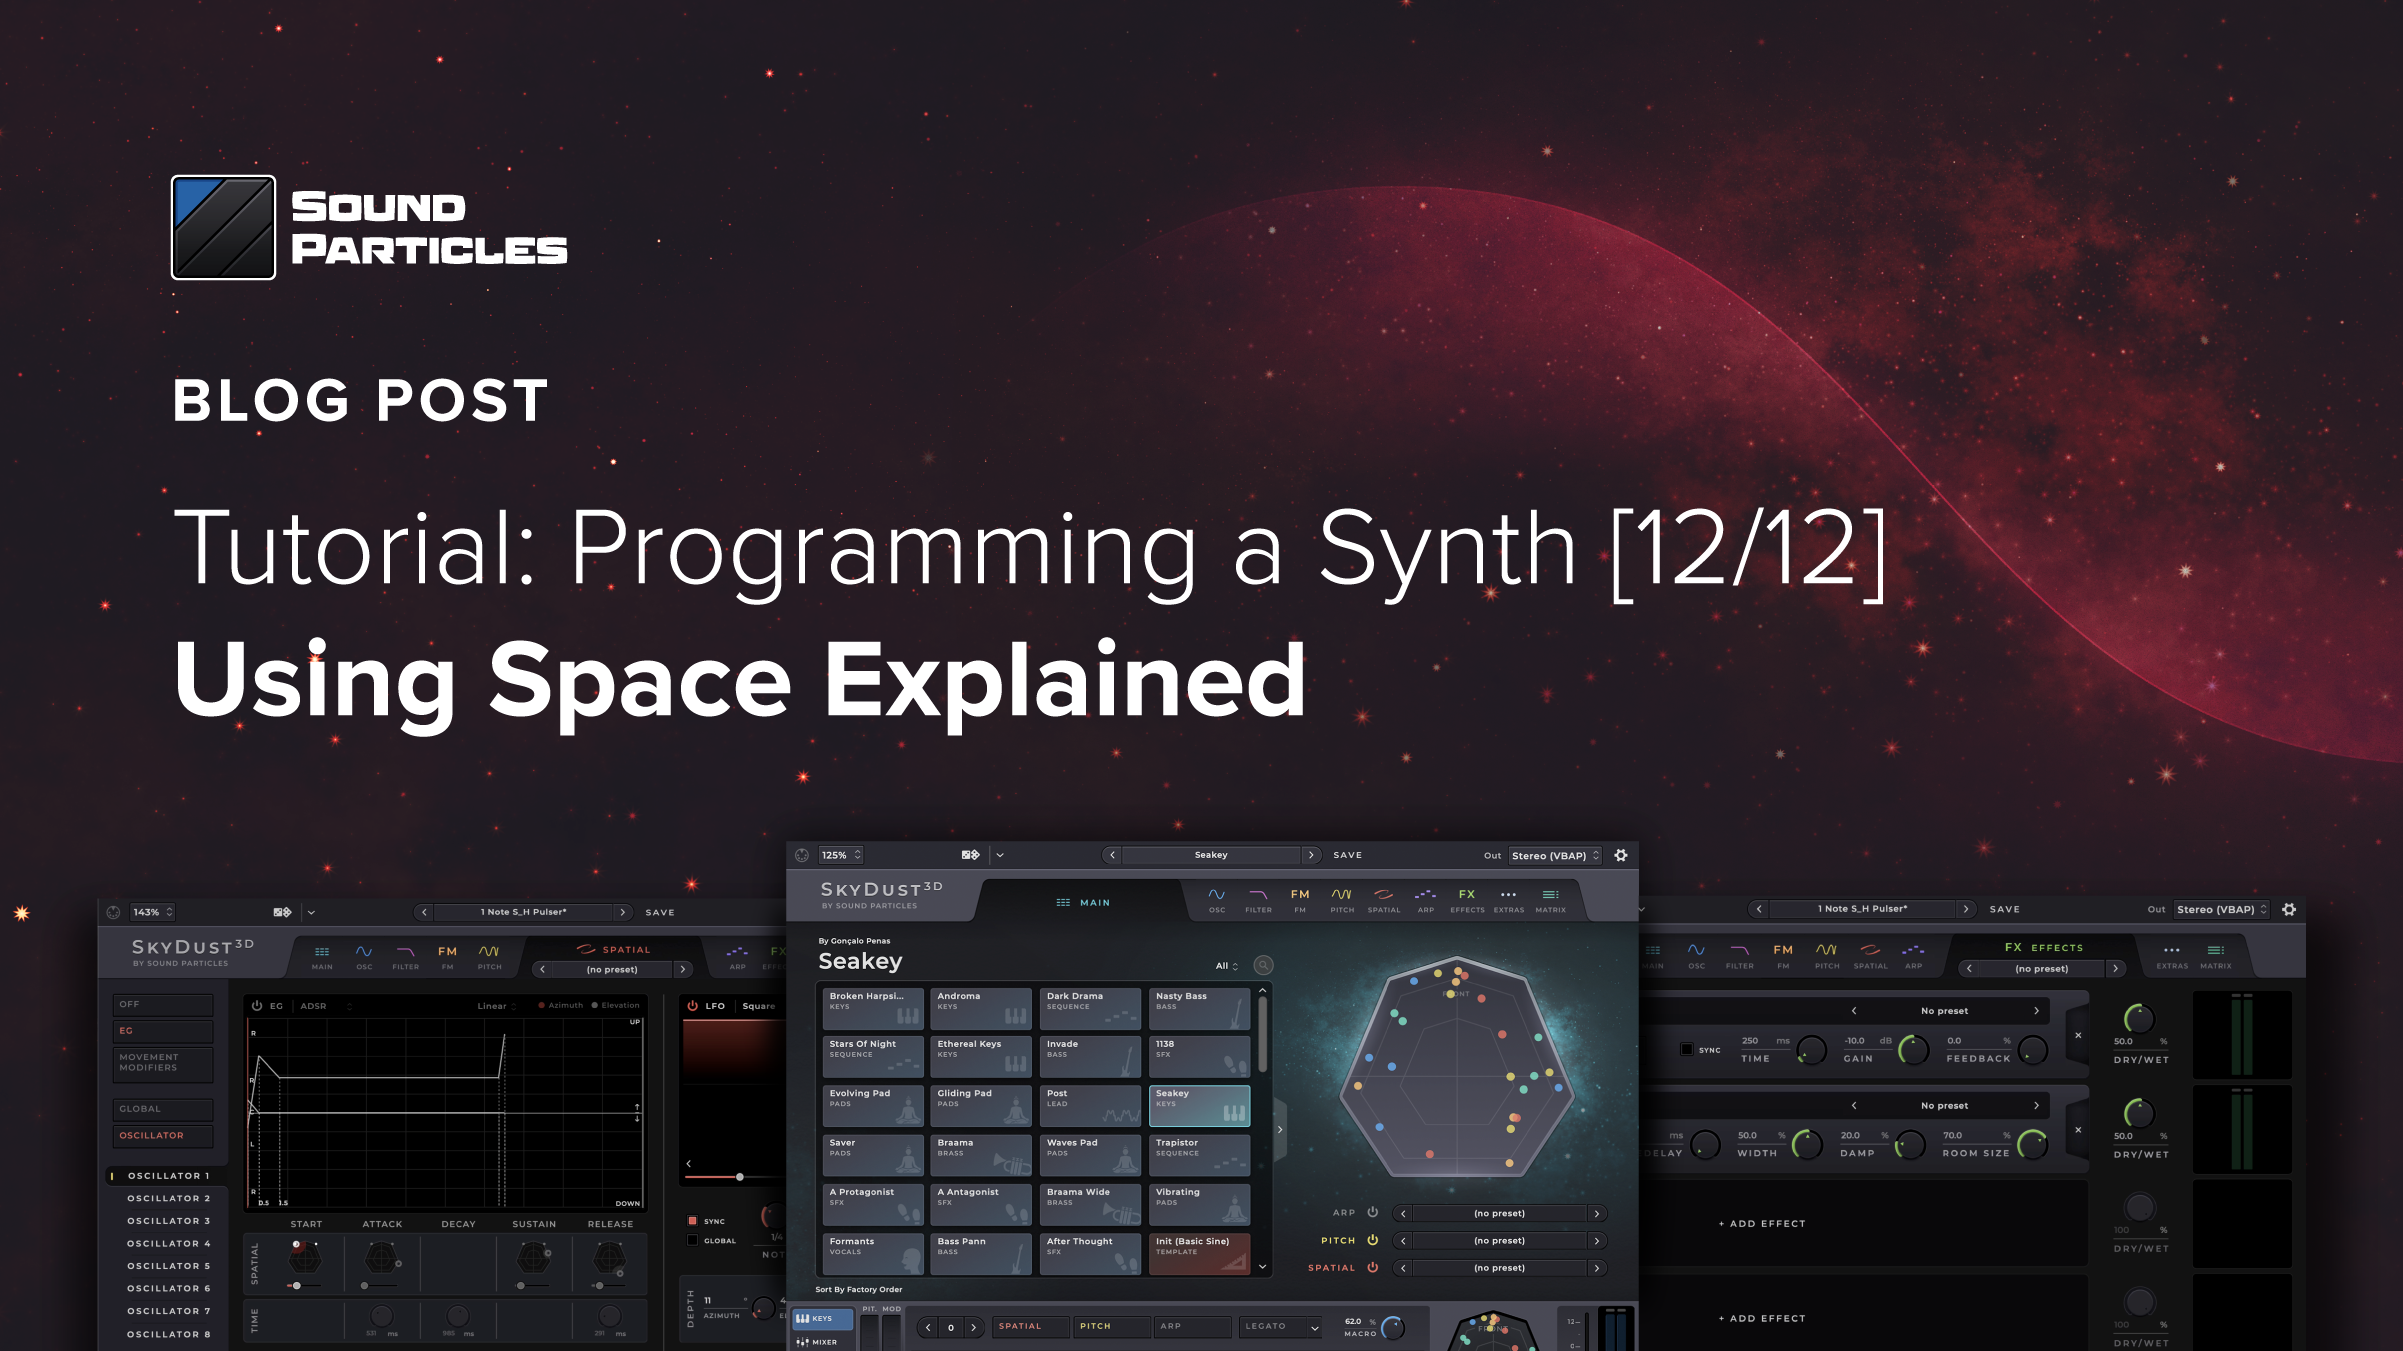Image resolution: width=2403 pixels, height=1351 pixels.
Task: Switch to MAIN tab in center window
Action: [x=1083, y=902]
